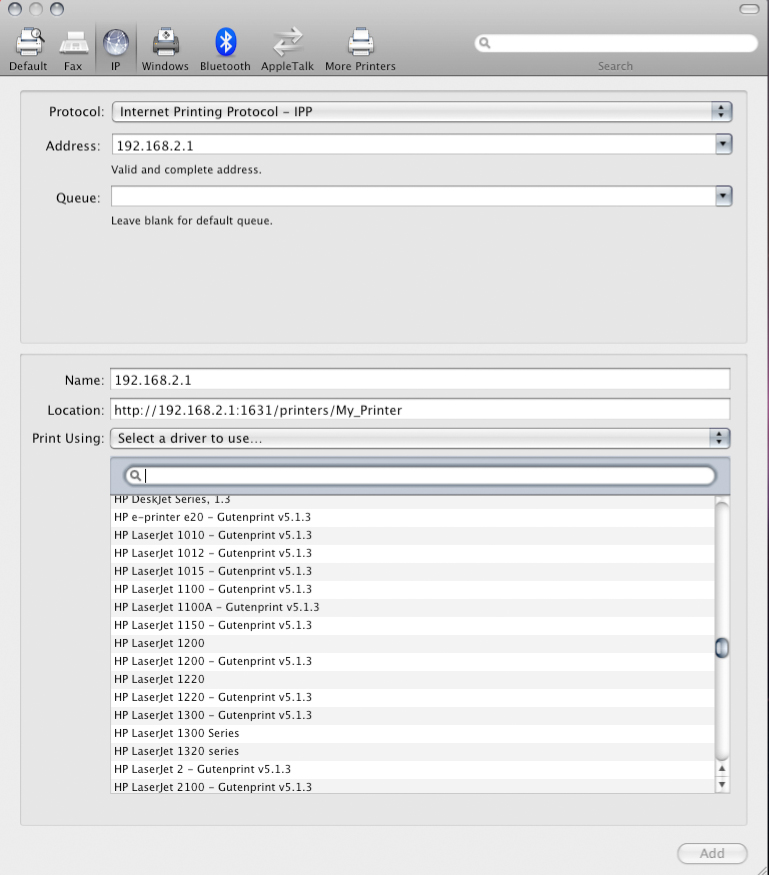769x875 pixels.
Task: Open the Protocol popup menu
Action: tap(422, 112)
